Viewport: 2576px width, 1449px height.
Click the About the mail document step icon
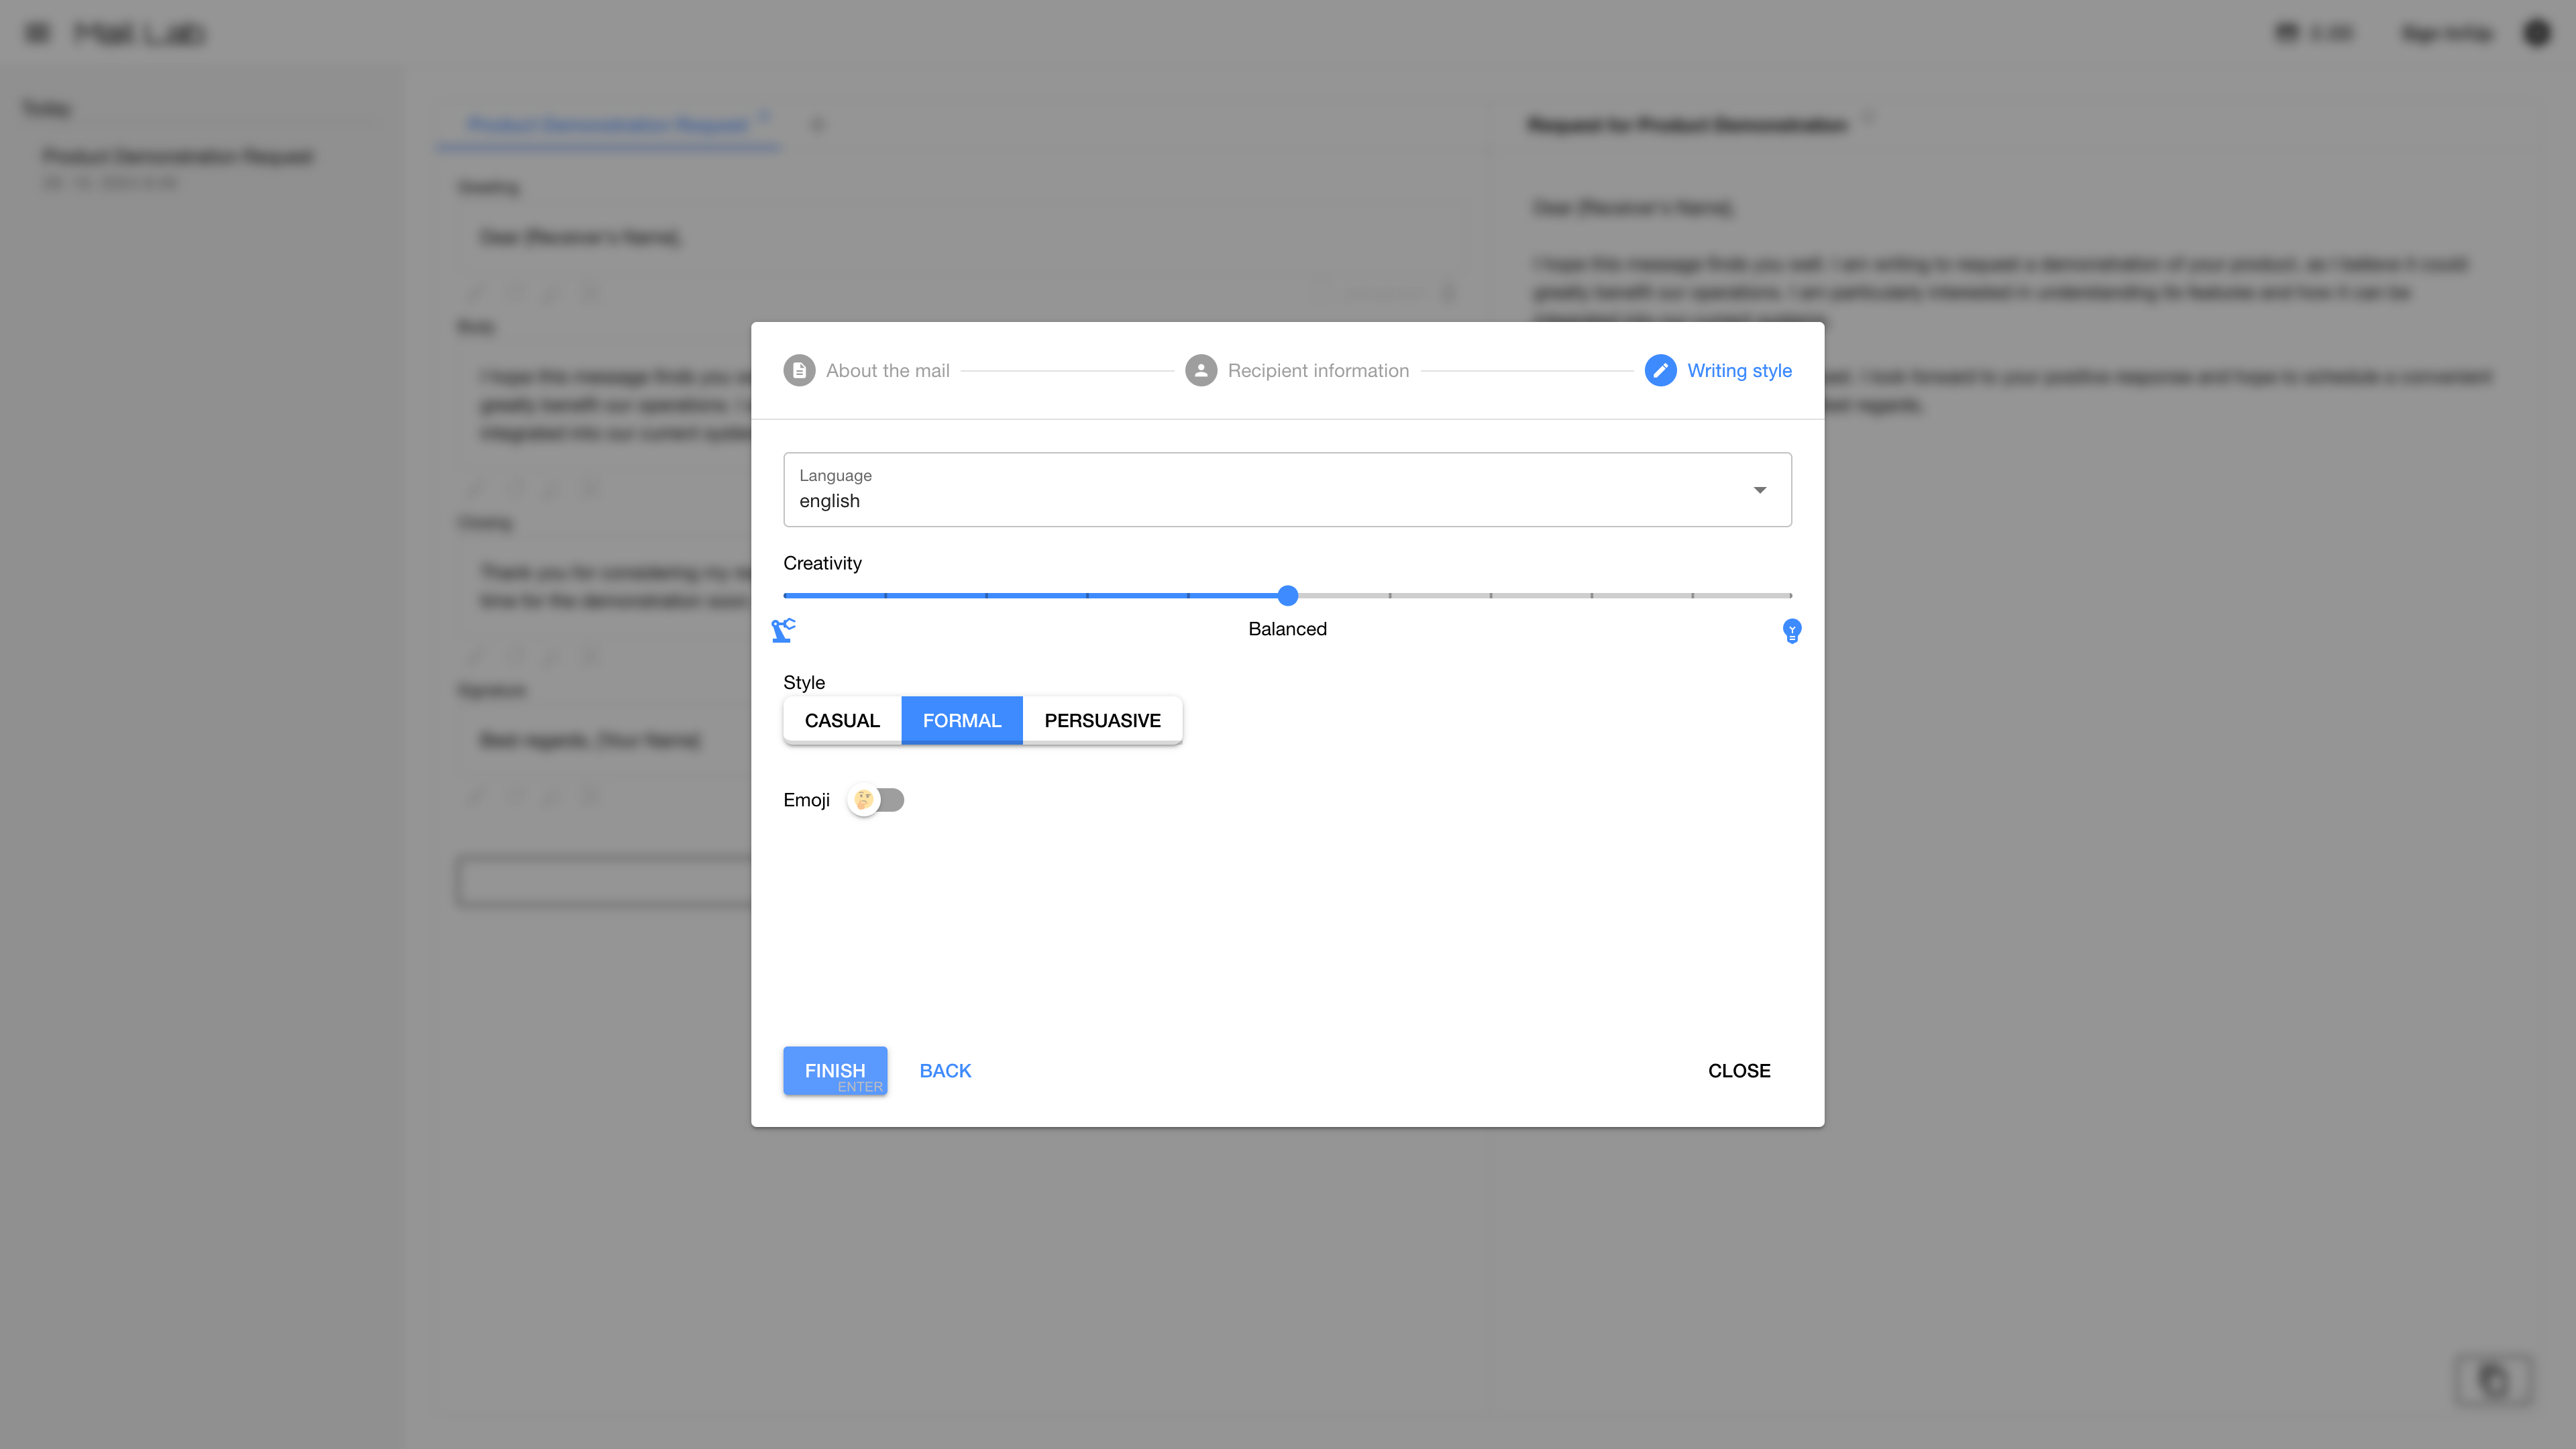click(799, 370)
